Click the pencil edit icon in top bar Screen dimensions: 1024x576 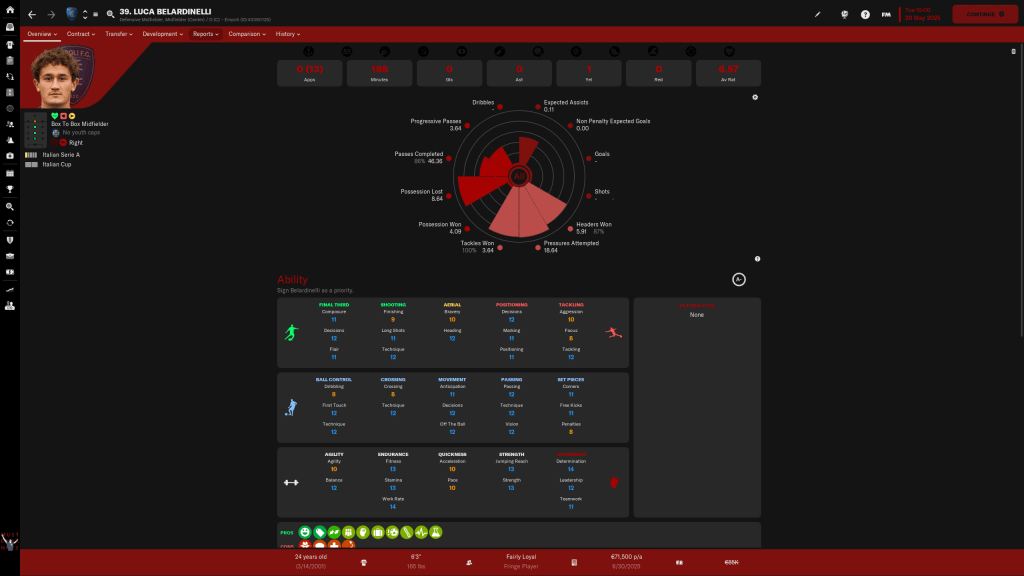[x=817, y=15]
